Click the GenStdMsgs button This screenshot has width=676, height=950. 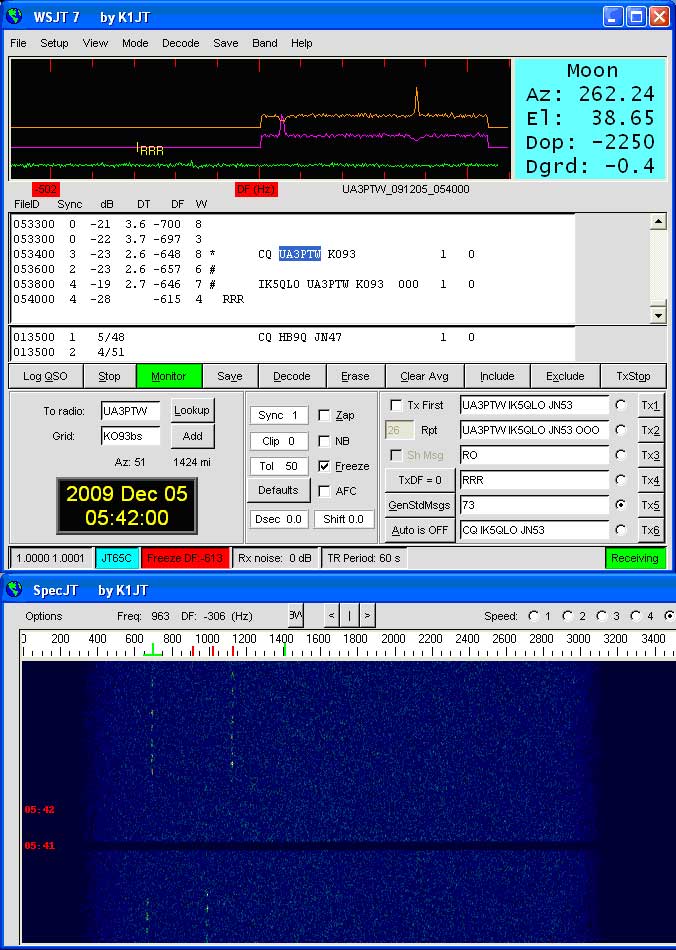coord(420,505)
